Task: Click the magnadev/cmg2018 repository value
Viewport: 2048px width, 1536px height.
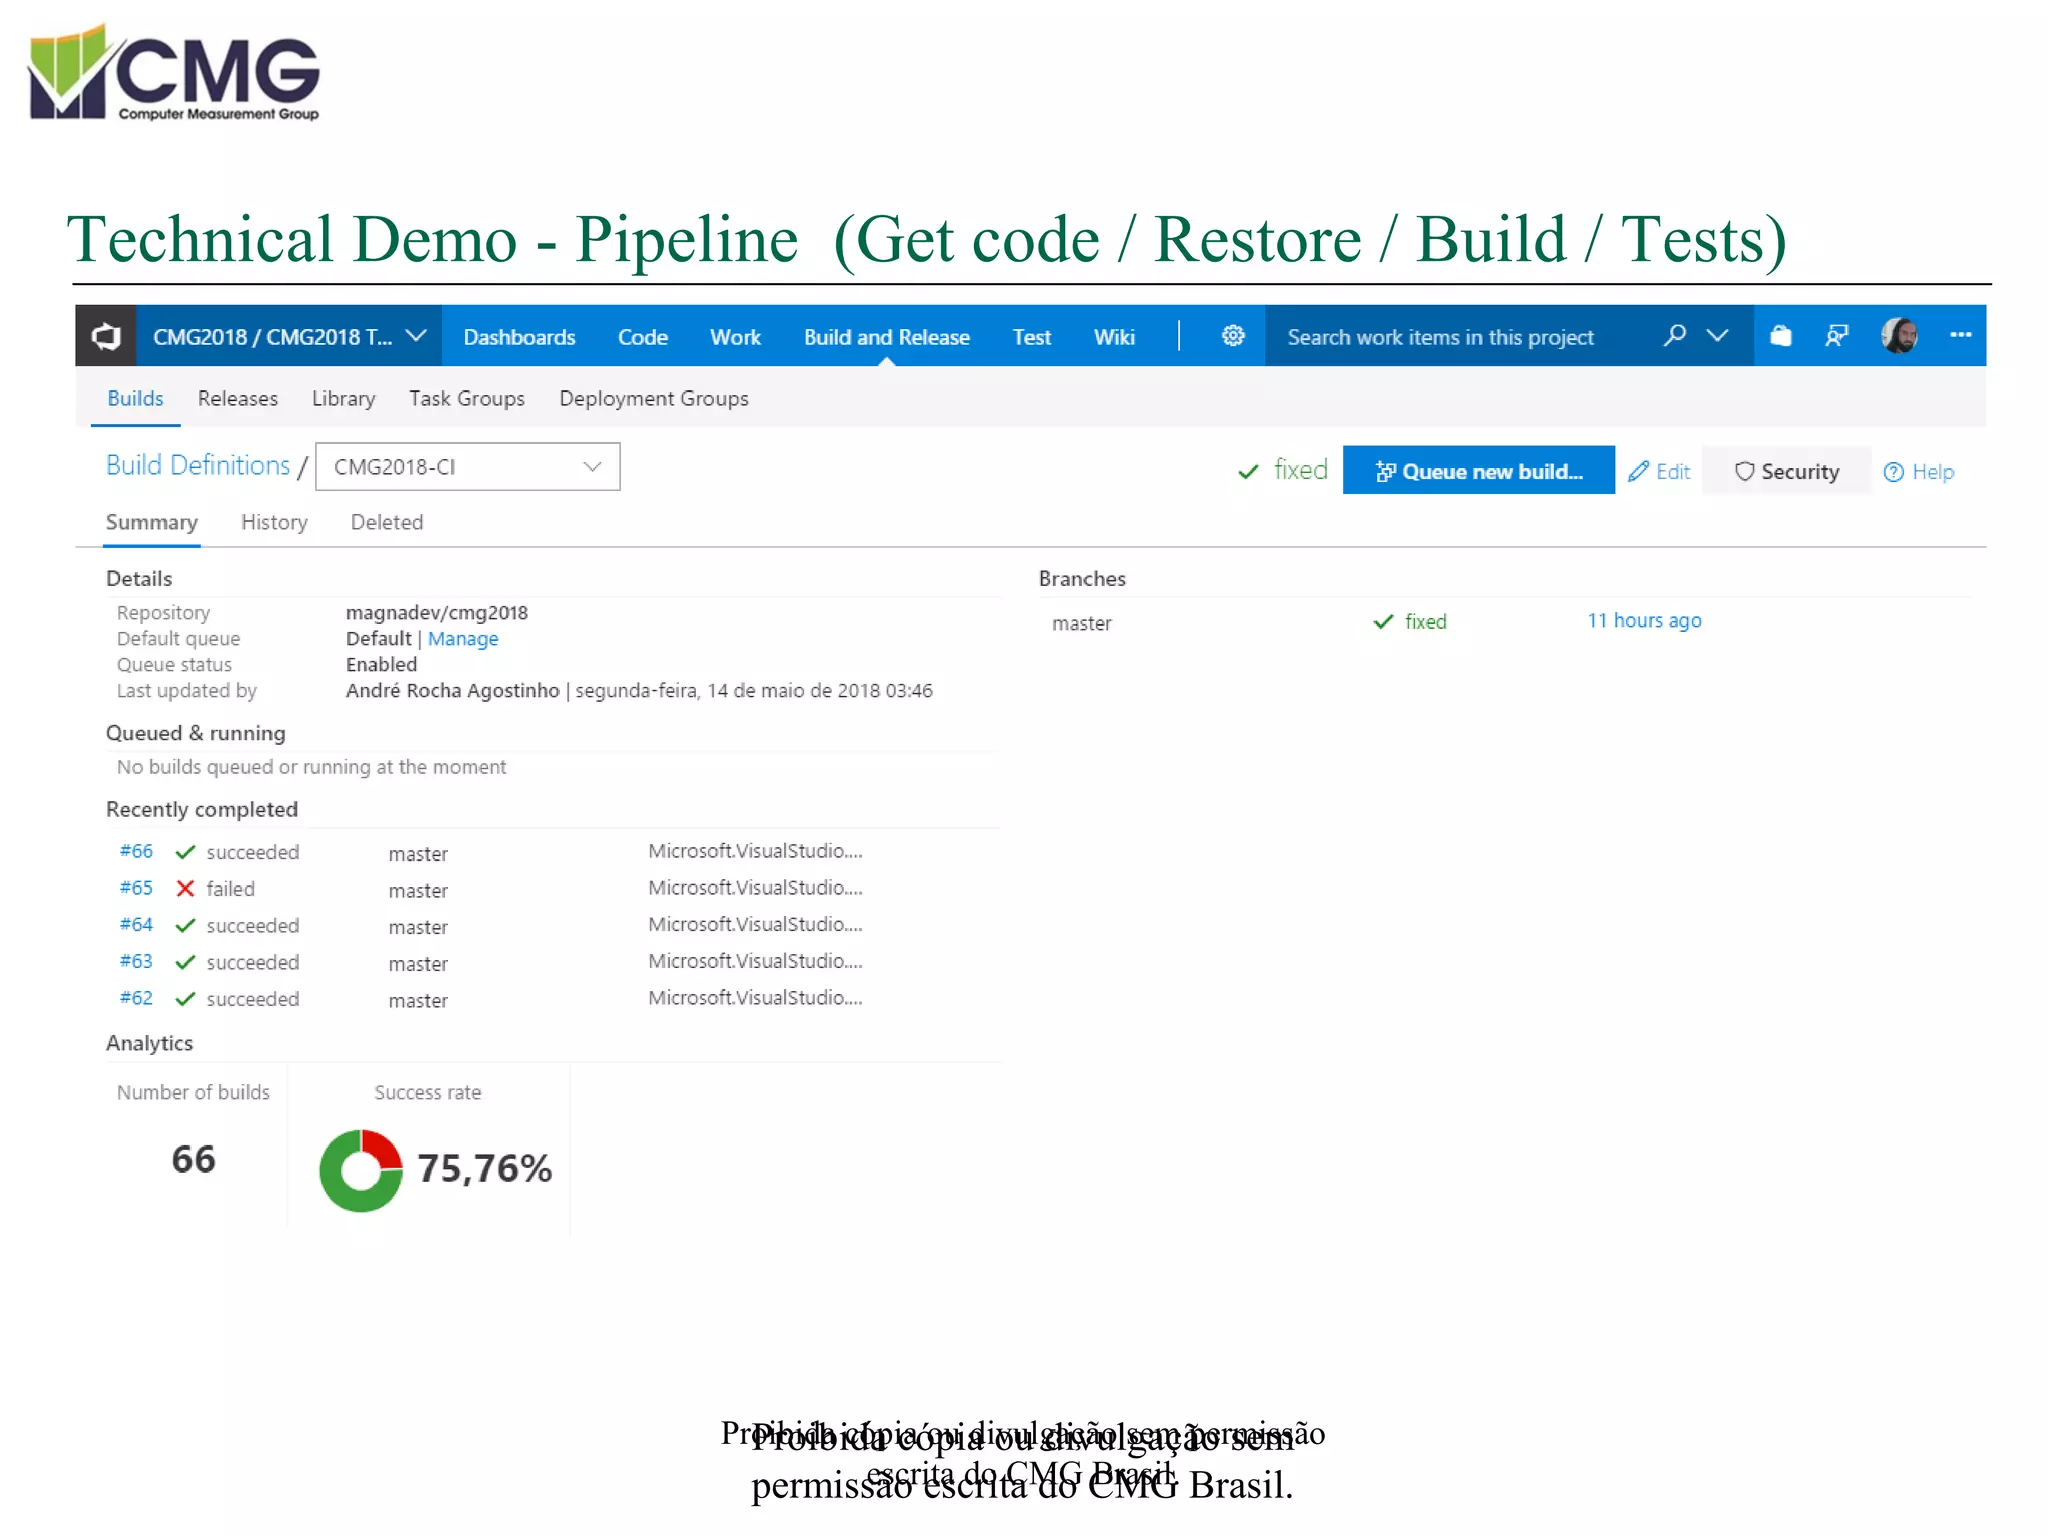Action: pyautogui.click(x=437, y=612)
